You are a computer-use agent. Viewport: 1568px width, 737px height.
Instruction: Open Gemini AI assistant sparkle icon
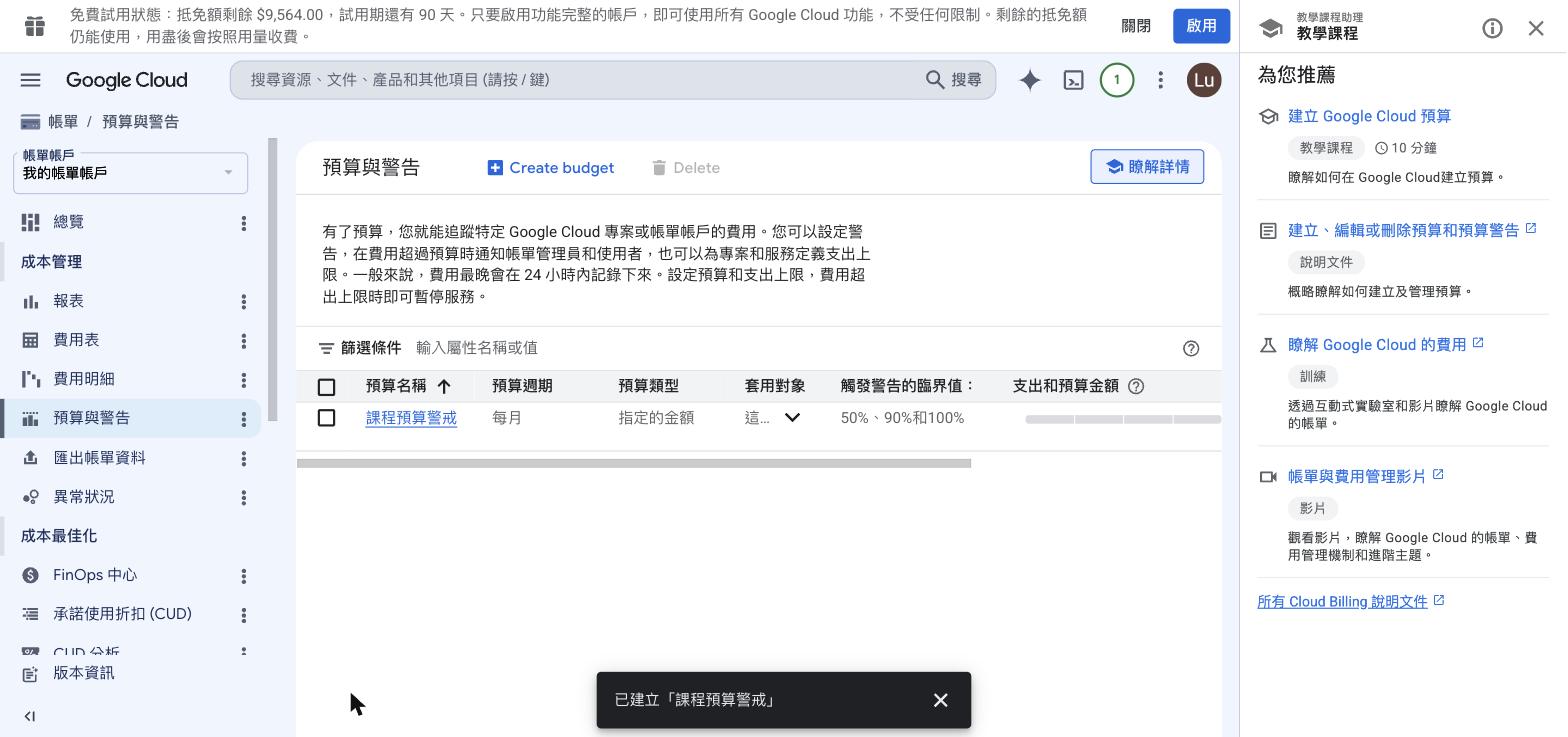[x=1030, y=80]
